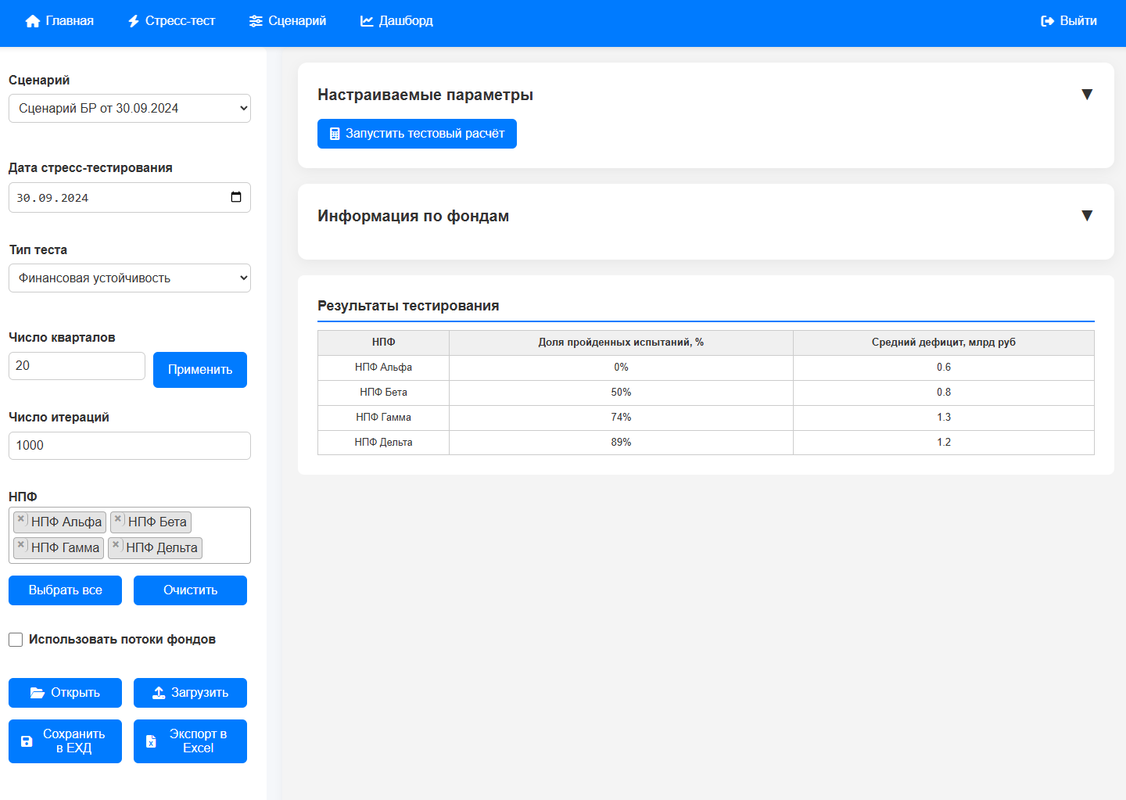The width and height of the screenshot is (1126, 800).
Task: Select the НПФ Бета cell in the results table
Action: [x=383, y=393]
